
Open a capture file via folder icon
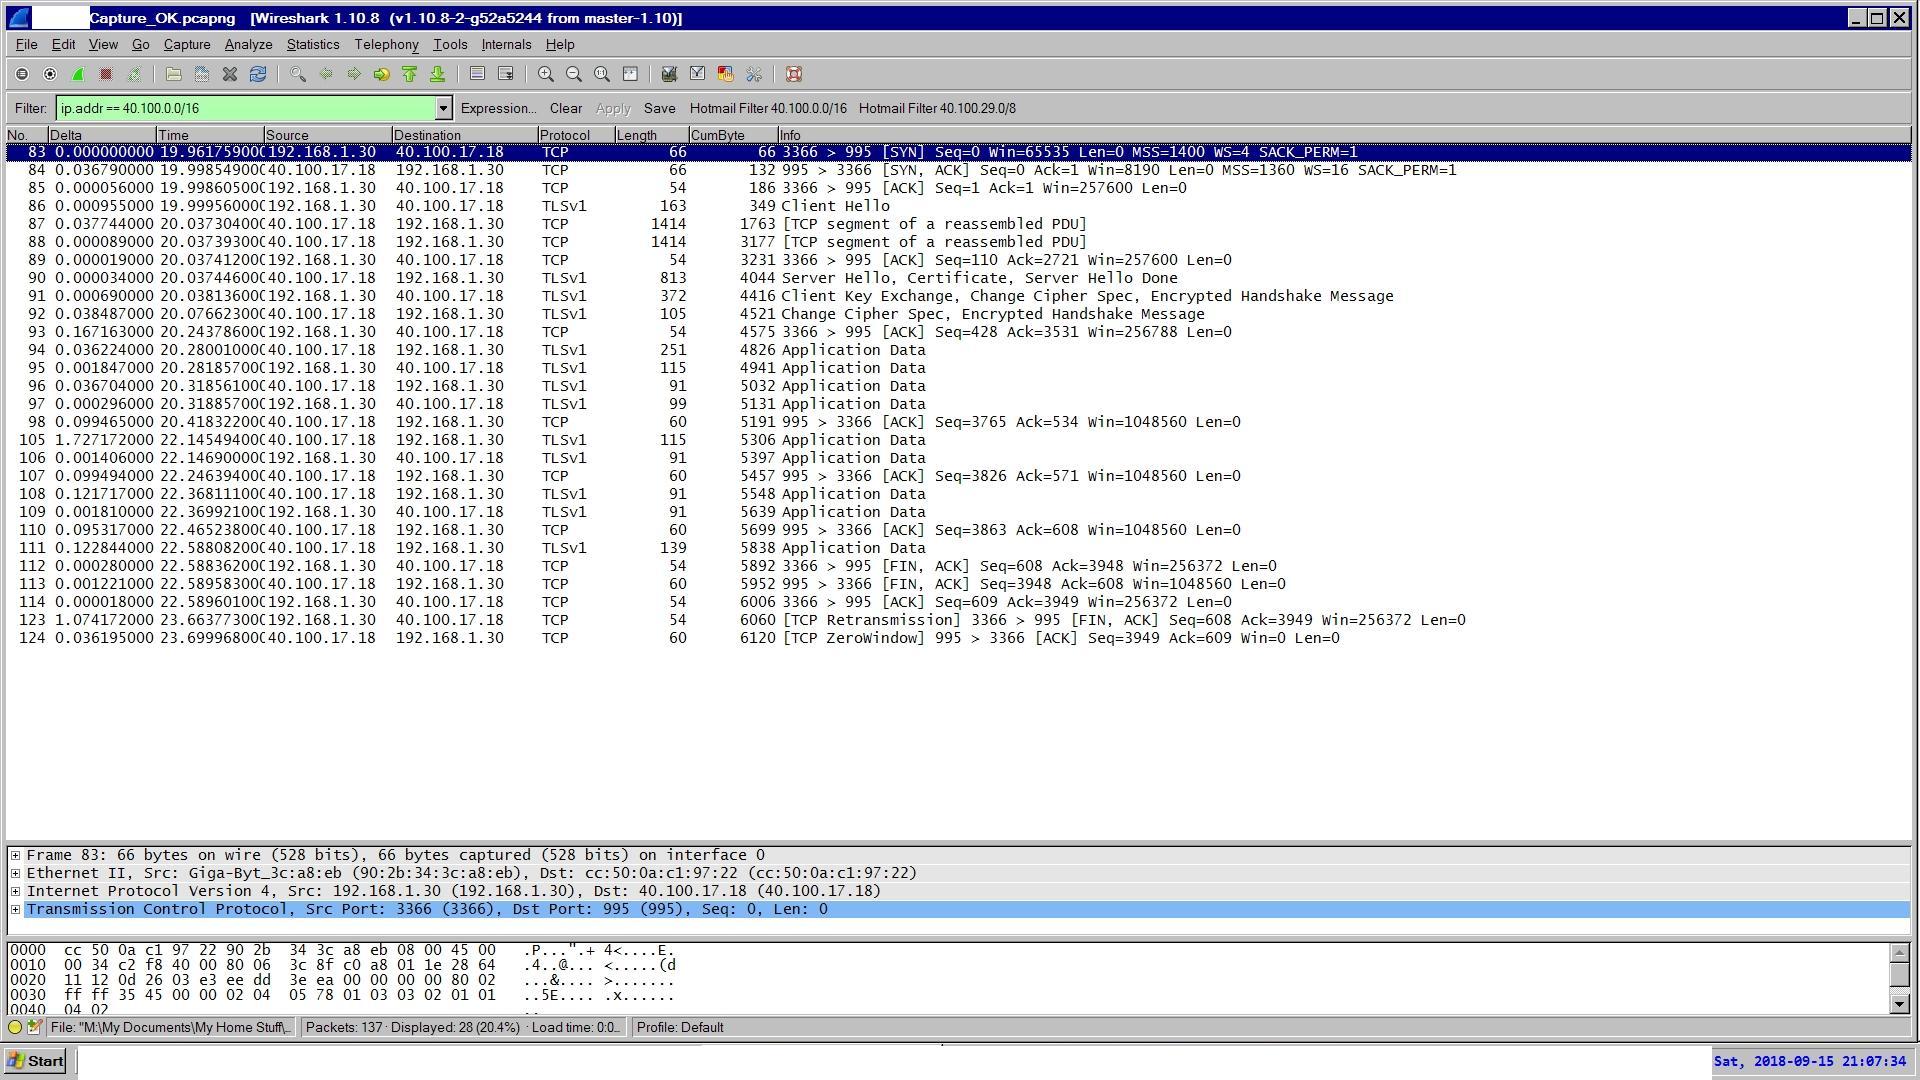click(x=173, y=74)
